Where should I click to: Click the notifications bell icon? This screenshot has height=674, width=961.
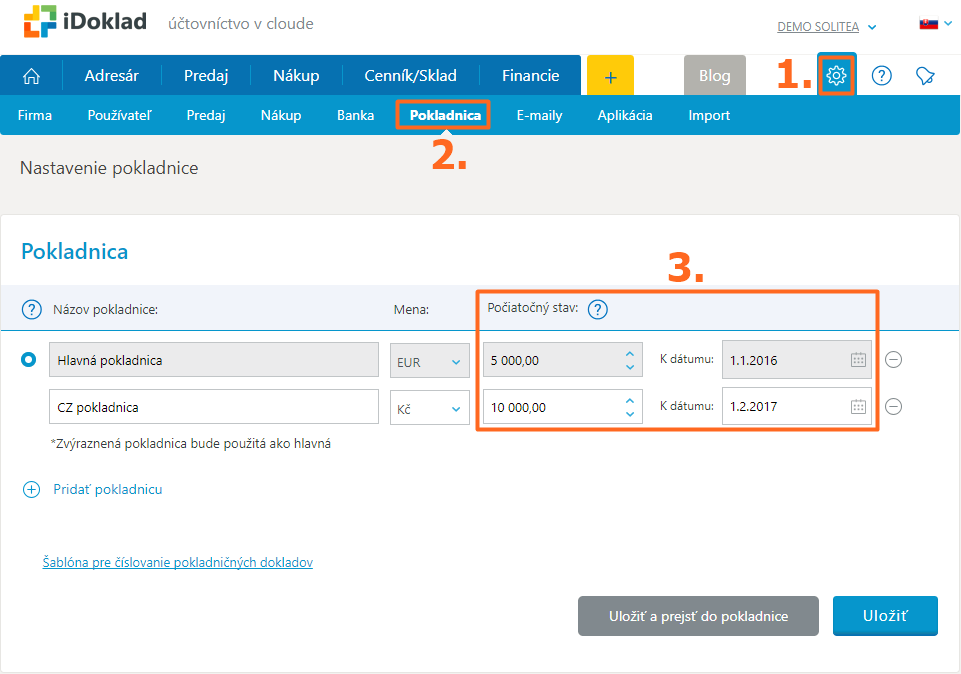925,76
